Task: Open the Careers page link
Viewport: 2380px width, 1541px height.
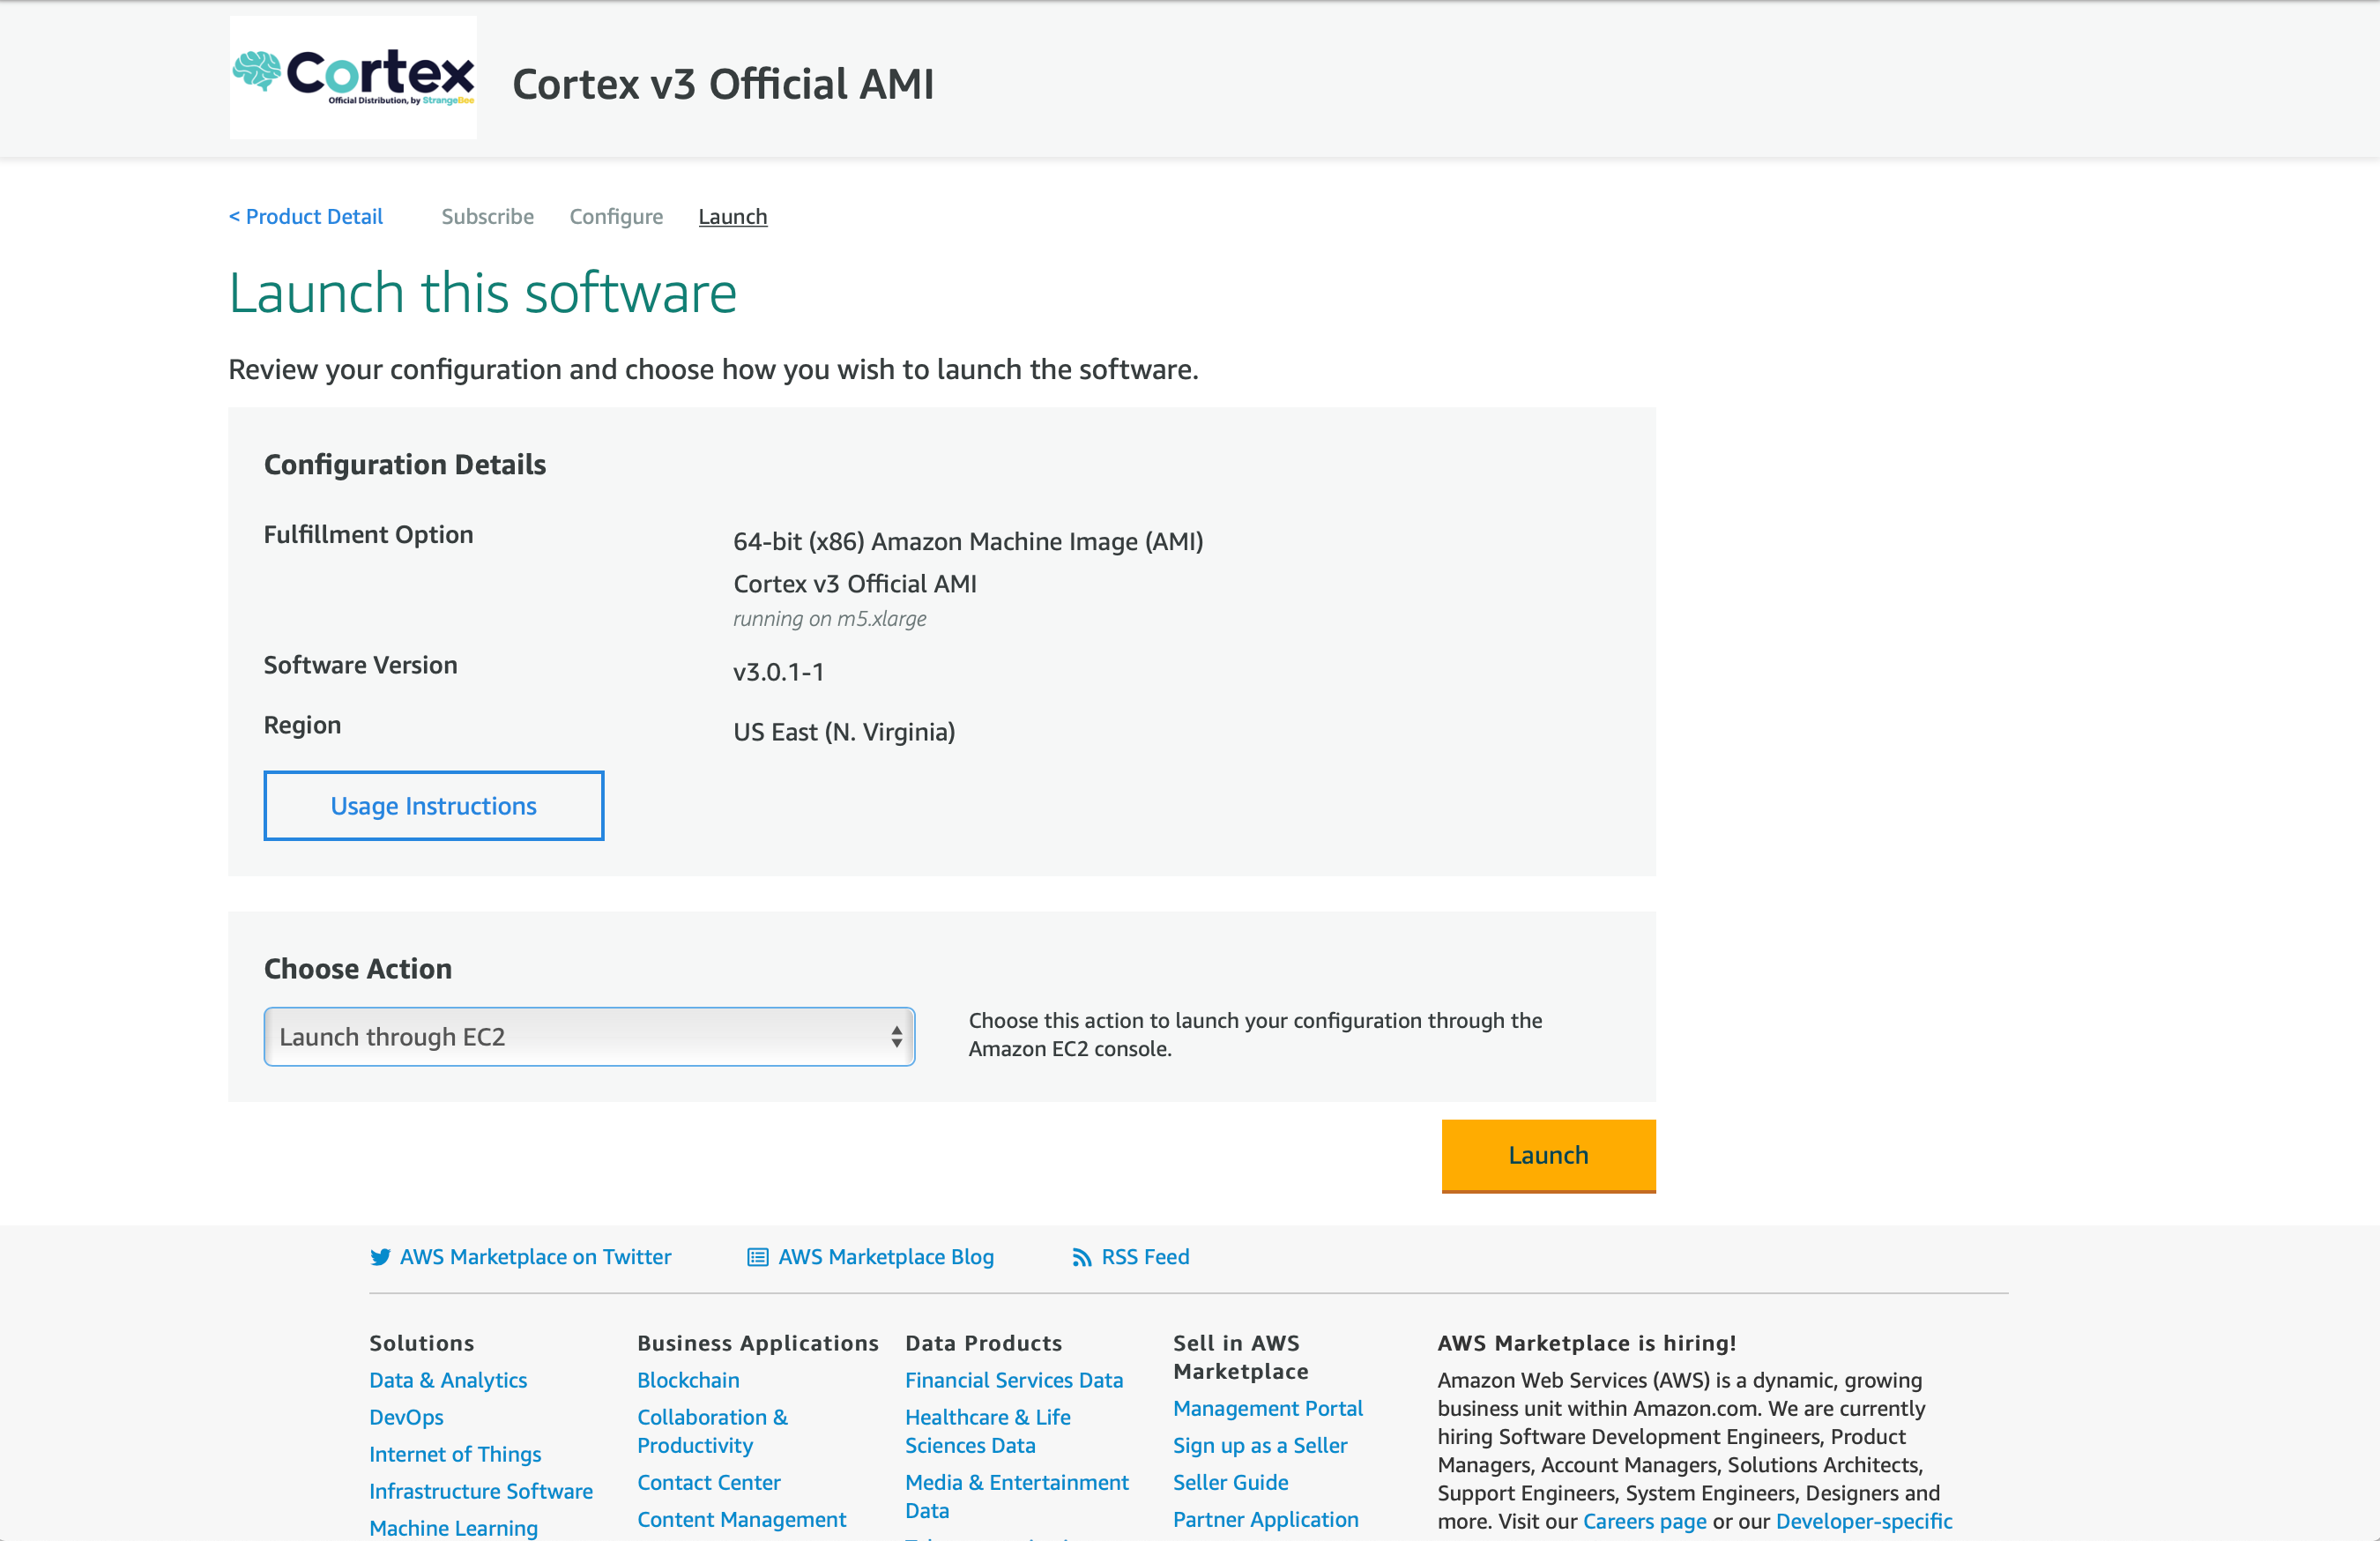Action: point(1643,1521)
